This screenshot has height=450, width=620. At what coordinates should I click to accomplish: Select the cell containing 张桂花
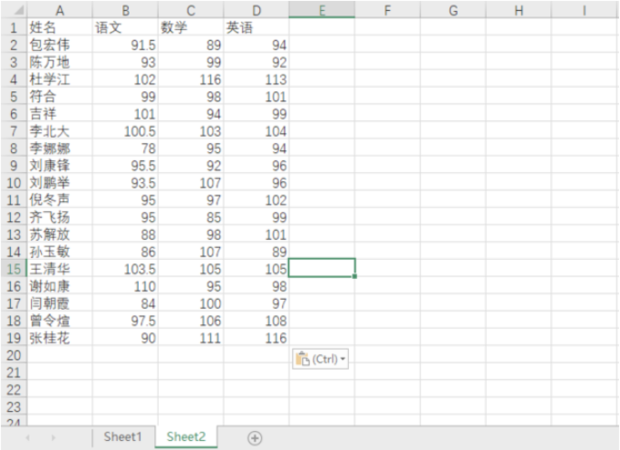(60, 338)
